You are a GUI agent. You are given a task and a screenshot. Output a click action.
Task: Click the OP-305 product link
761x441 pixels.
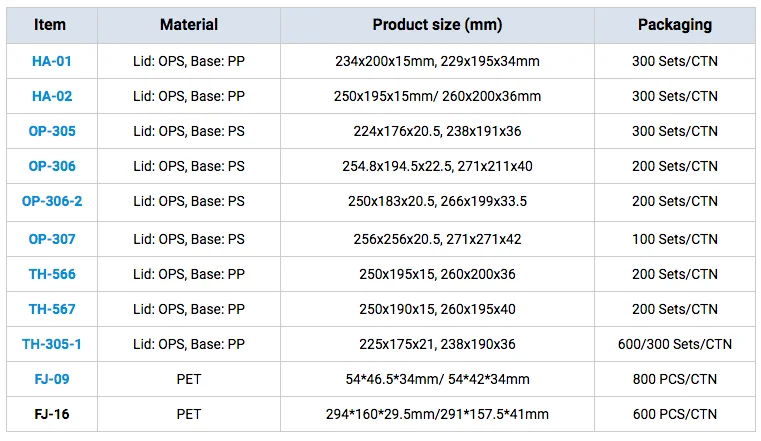(x=52, y=131)
